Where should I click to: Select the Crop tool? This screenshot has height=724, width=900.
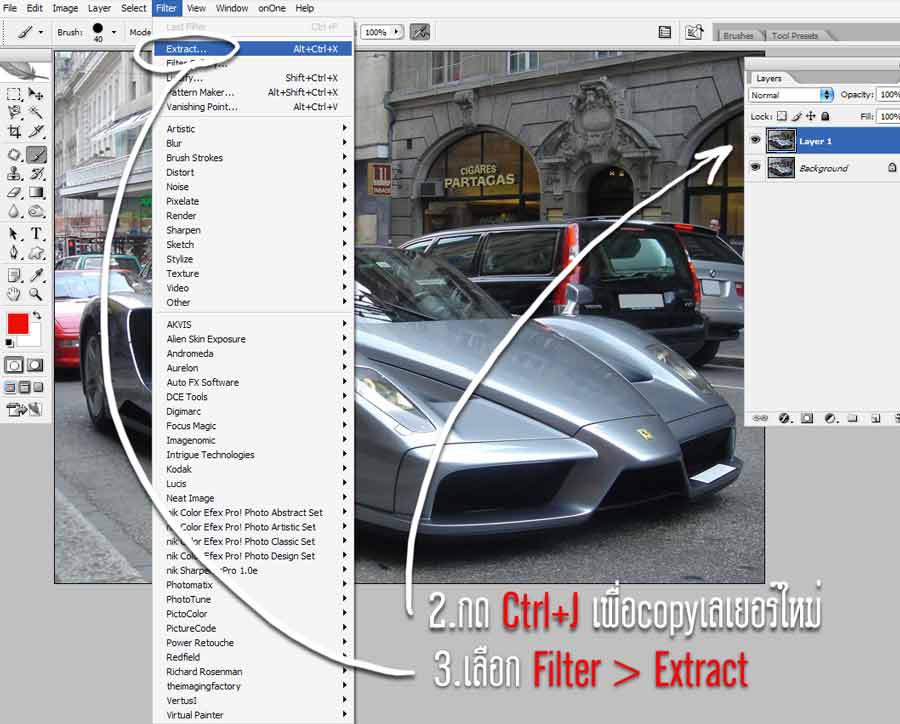click(14, 131)
